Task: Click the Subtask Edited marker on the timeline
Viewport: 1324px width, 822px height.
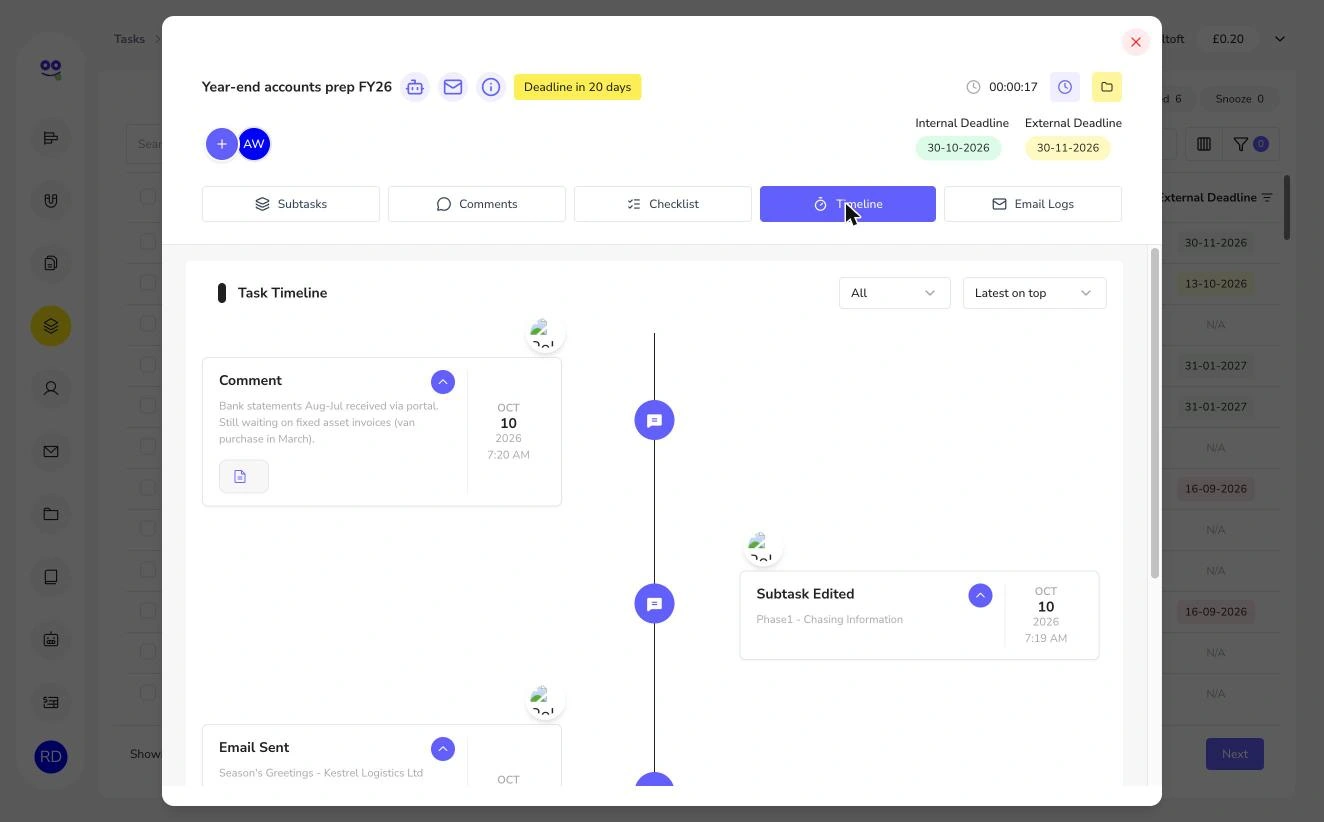Action: tap(655, 604)
